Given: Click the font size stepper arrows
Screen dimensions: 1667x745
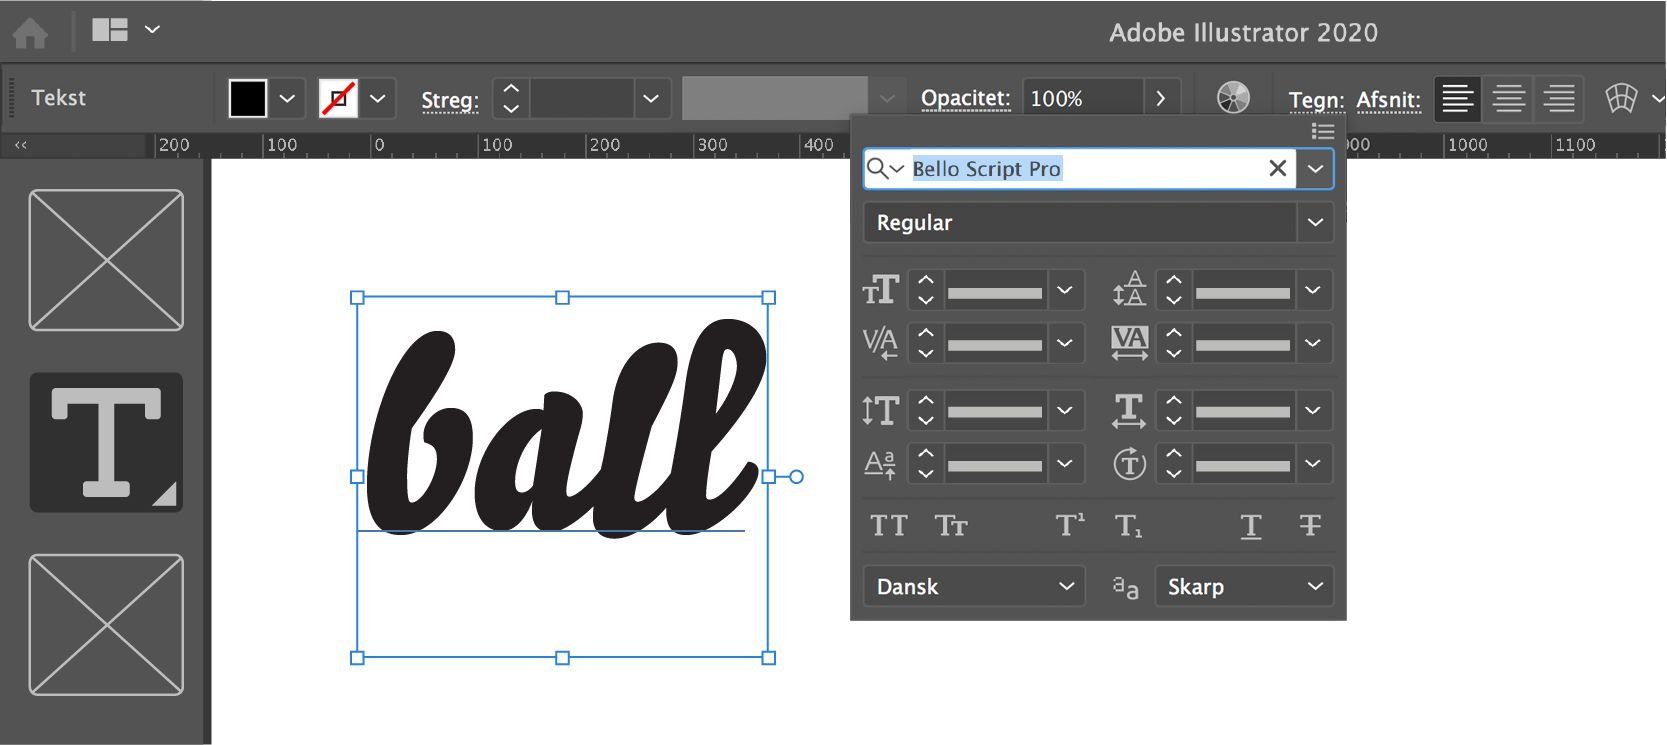Looking at the screenshot, I should click(x=926, y=290).
